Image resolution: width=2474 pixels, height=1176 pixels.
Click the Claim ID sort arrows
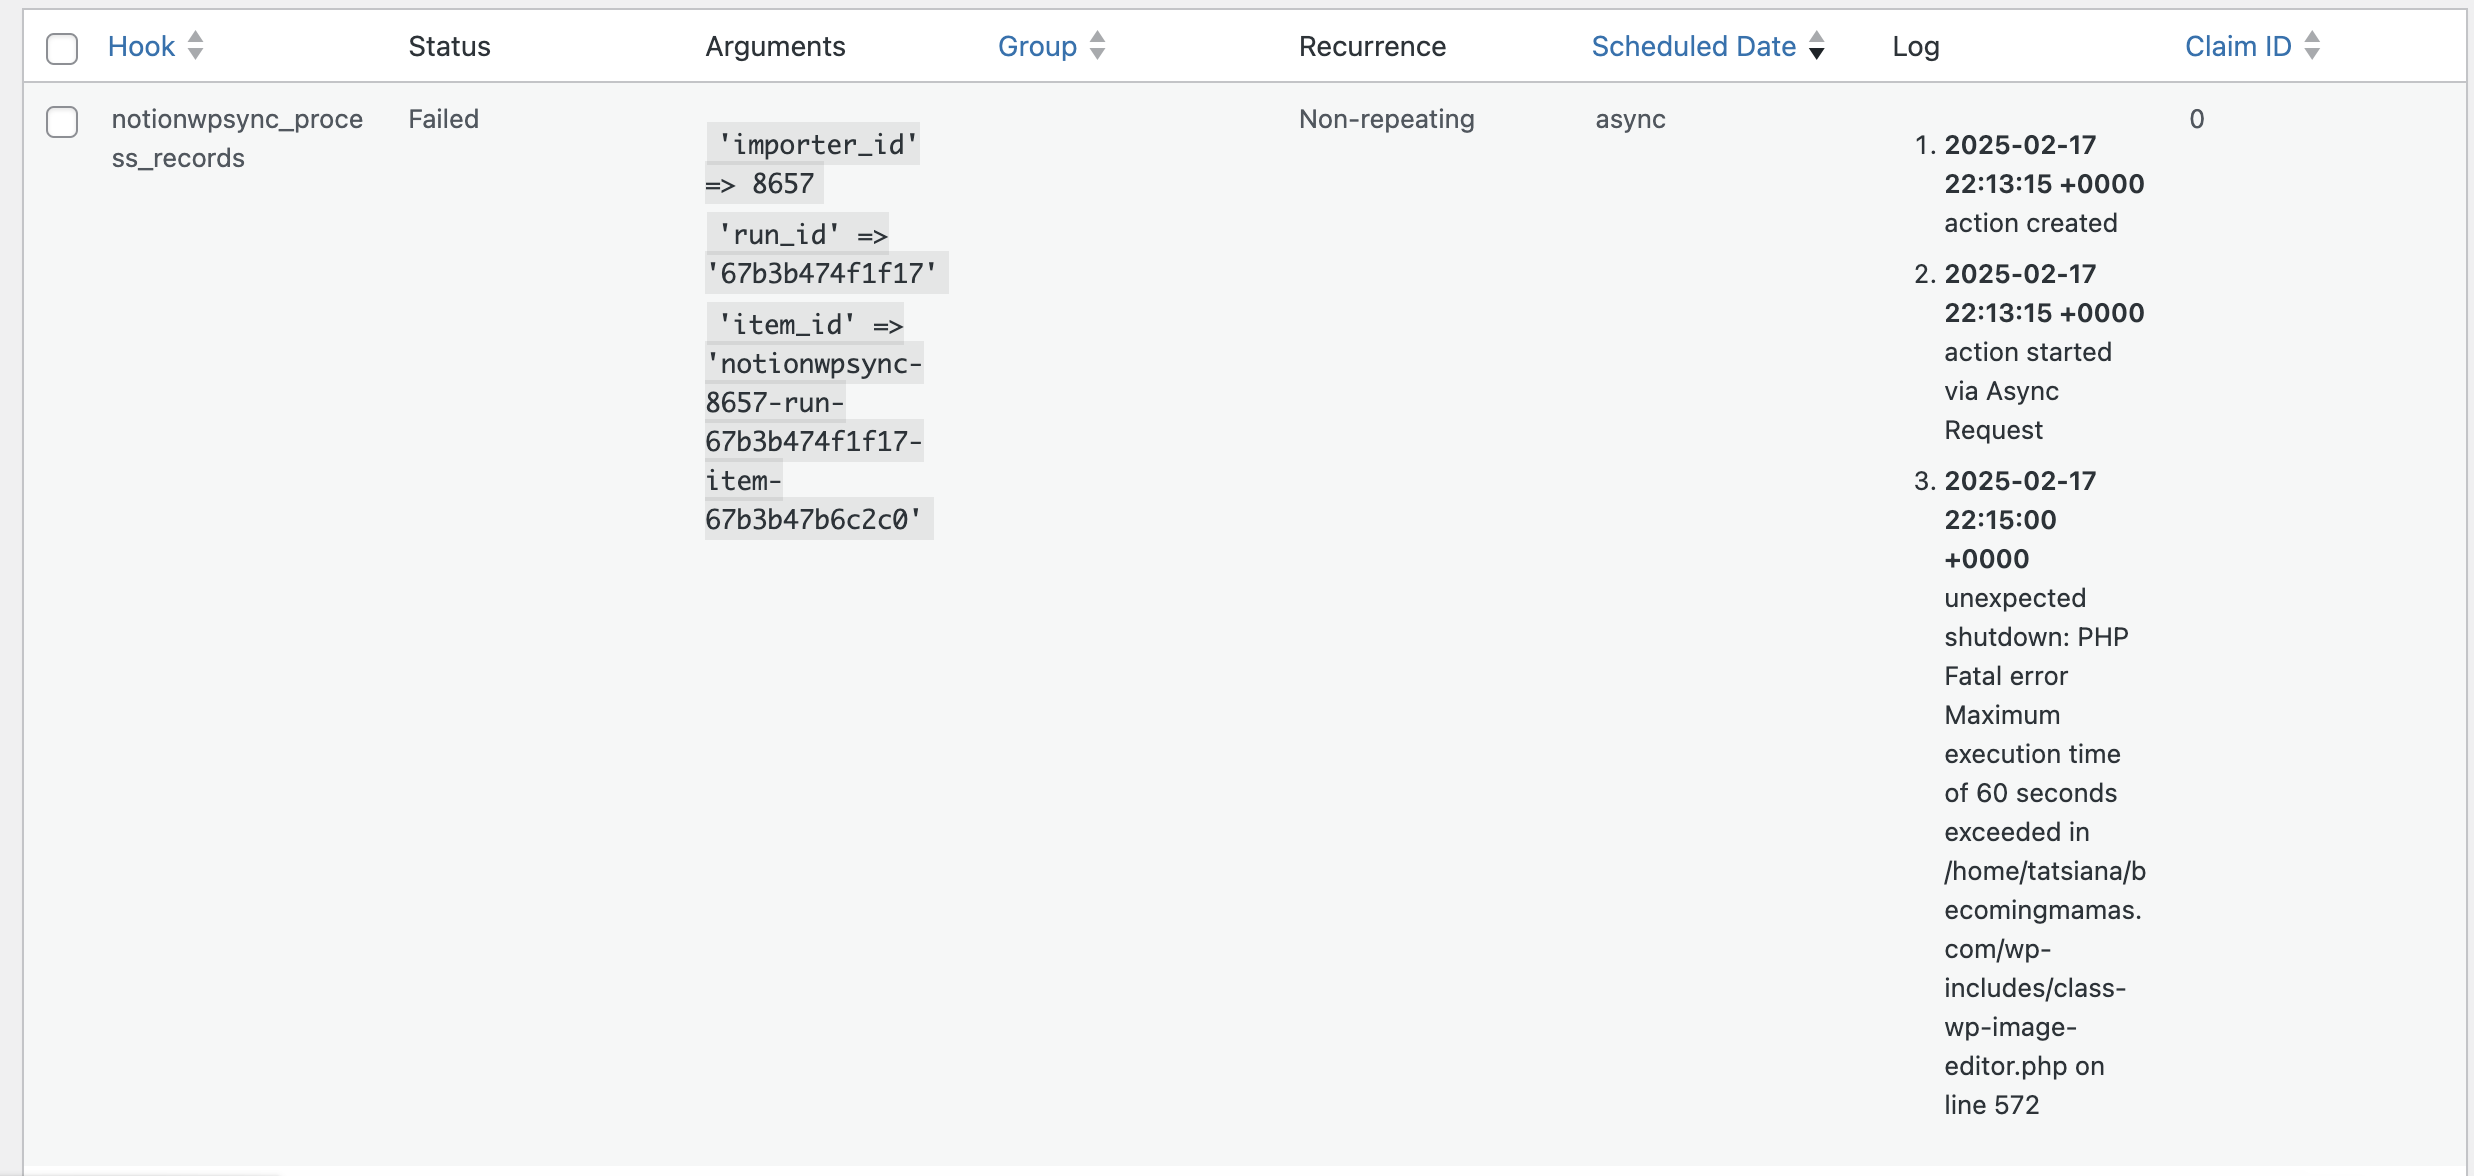[2312, 46]
